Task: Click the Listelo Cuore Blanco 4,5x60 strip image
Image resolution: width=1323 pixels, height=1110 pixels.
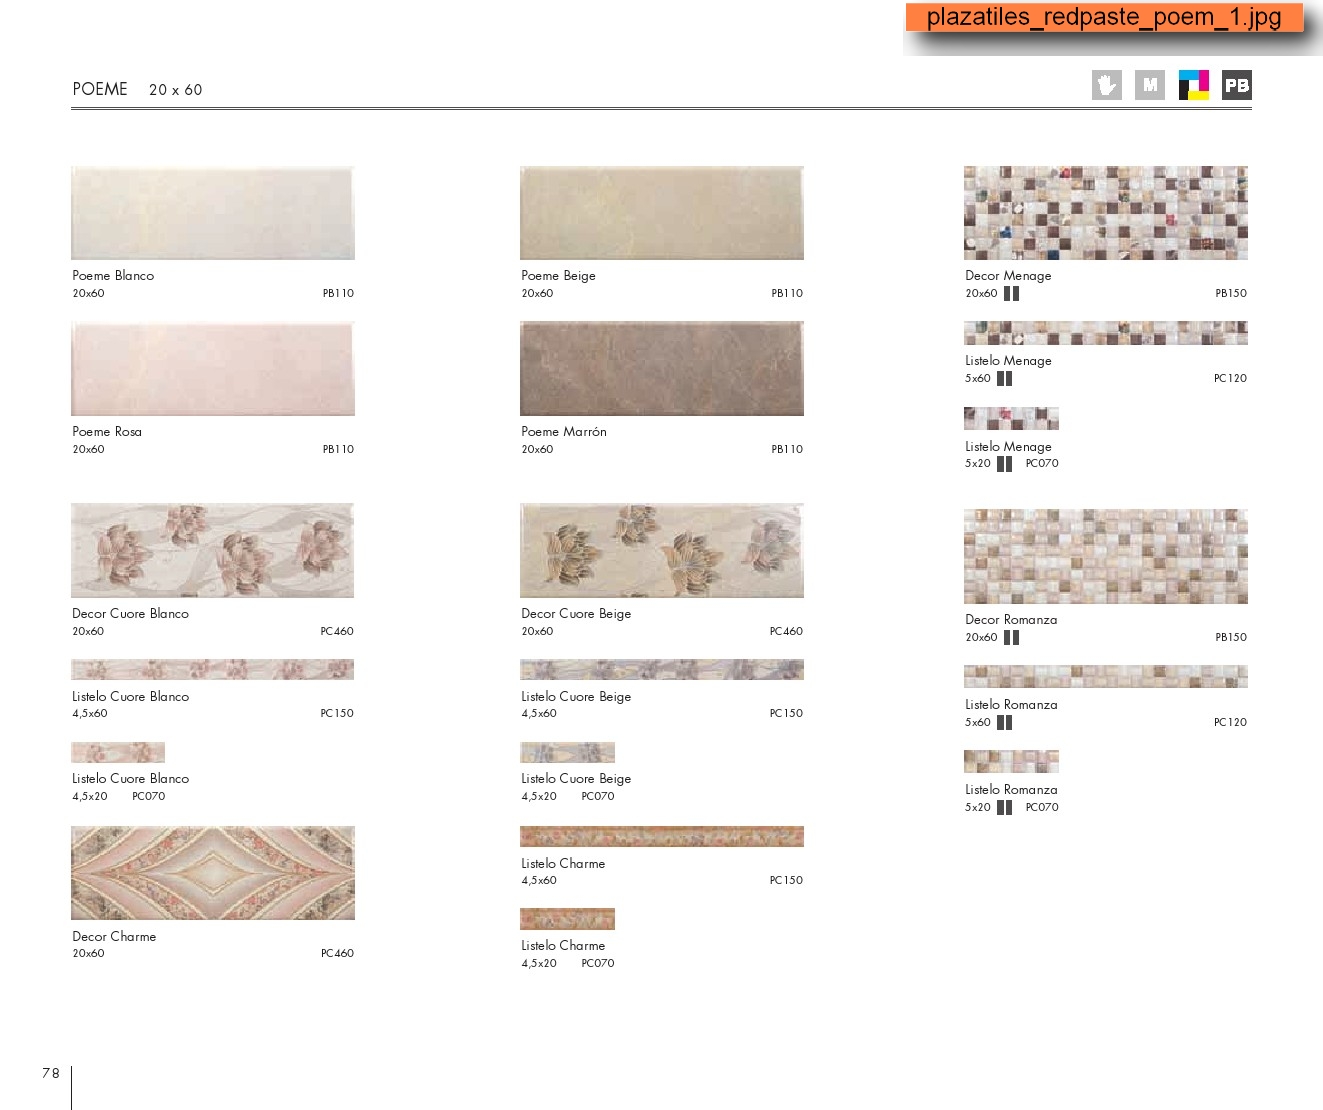Action: click(x=213, y=670)
